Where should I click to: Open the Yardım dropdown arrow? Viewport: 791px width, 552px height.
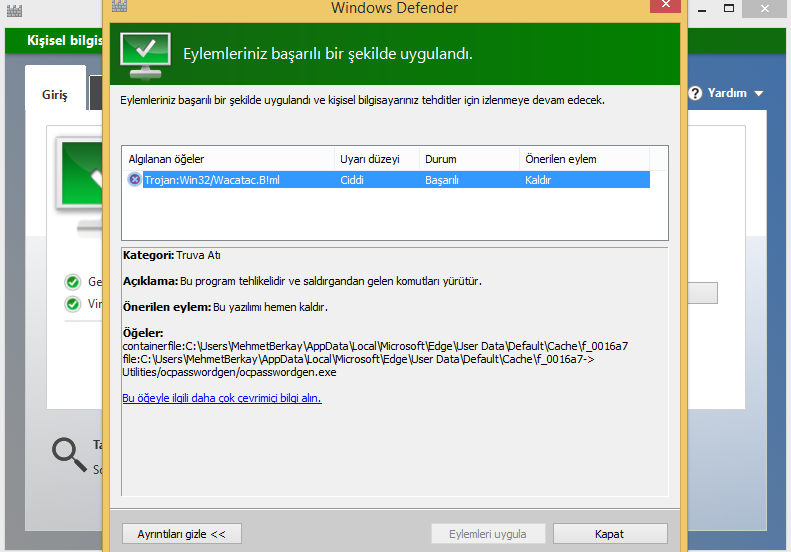point(759,93)
